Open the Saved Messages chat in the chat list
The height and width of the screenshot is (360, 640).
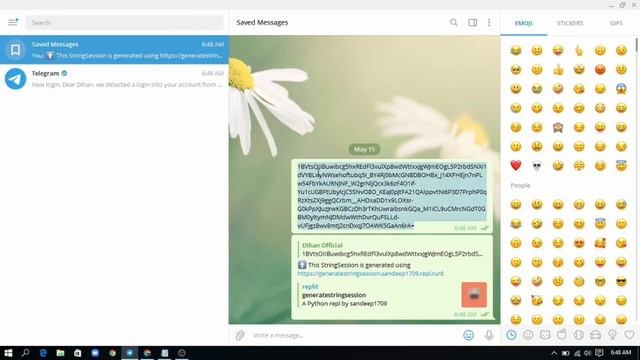click(114, 50)
